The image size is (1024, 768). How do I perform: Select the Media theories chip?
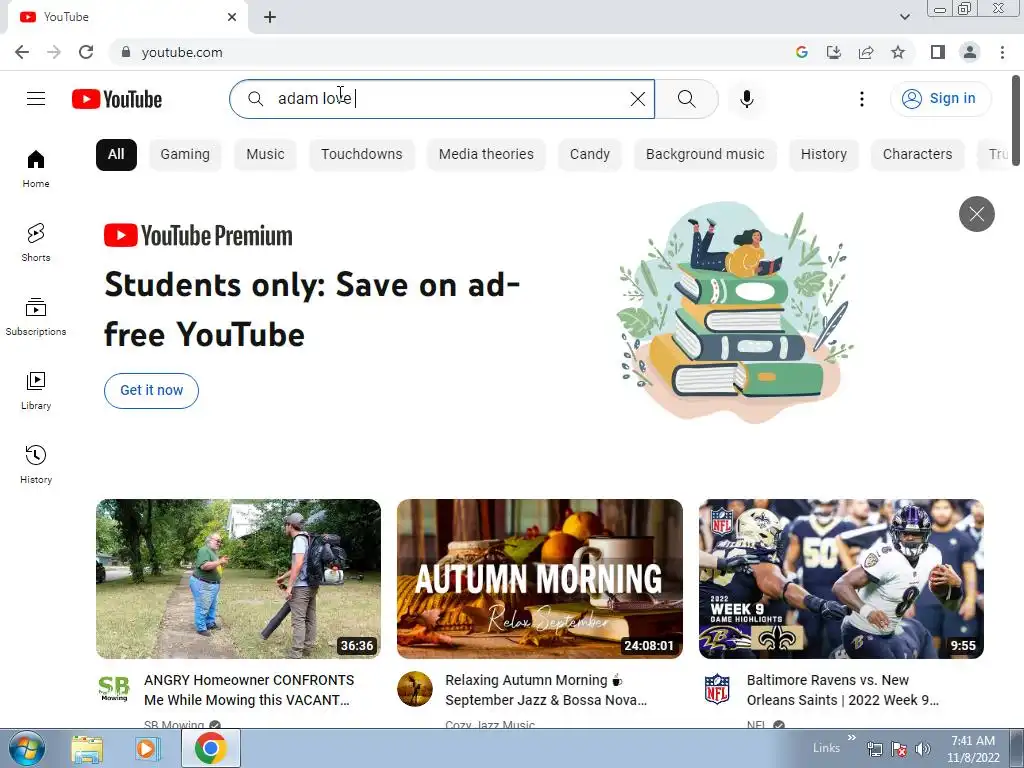click(486, 154)
